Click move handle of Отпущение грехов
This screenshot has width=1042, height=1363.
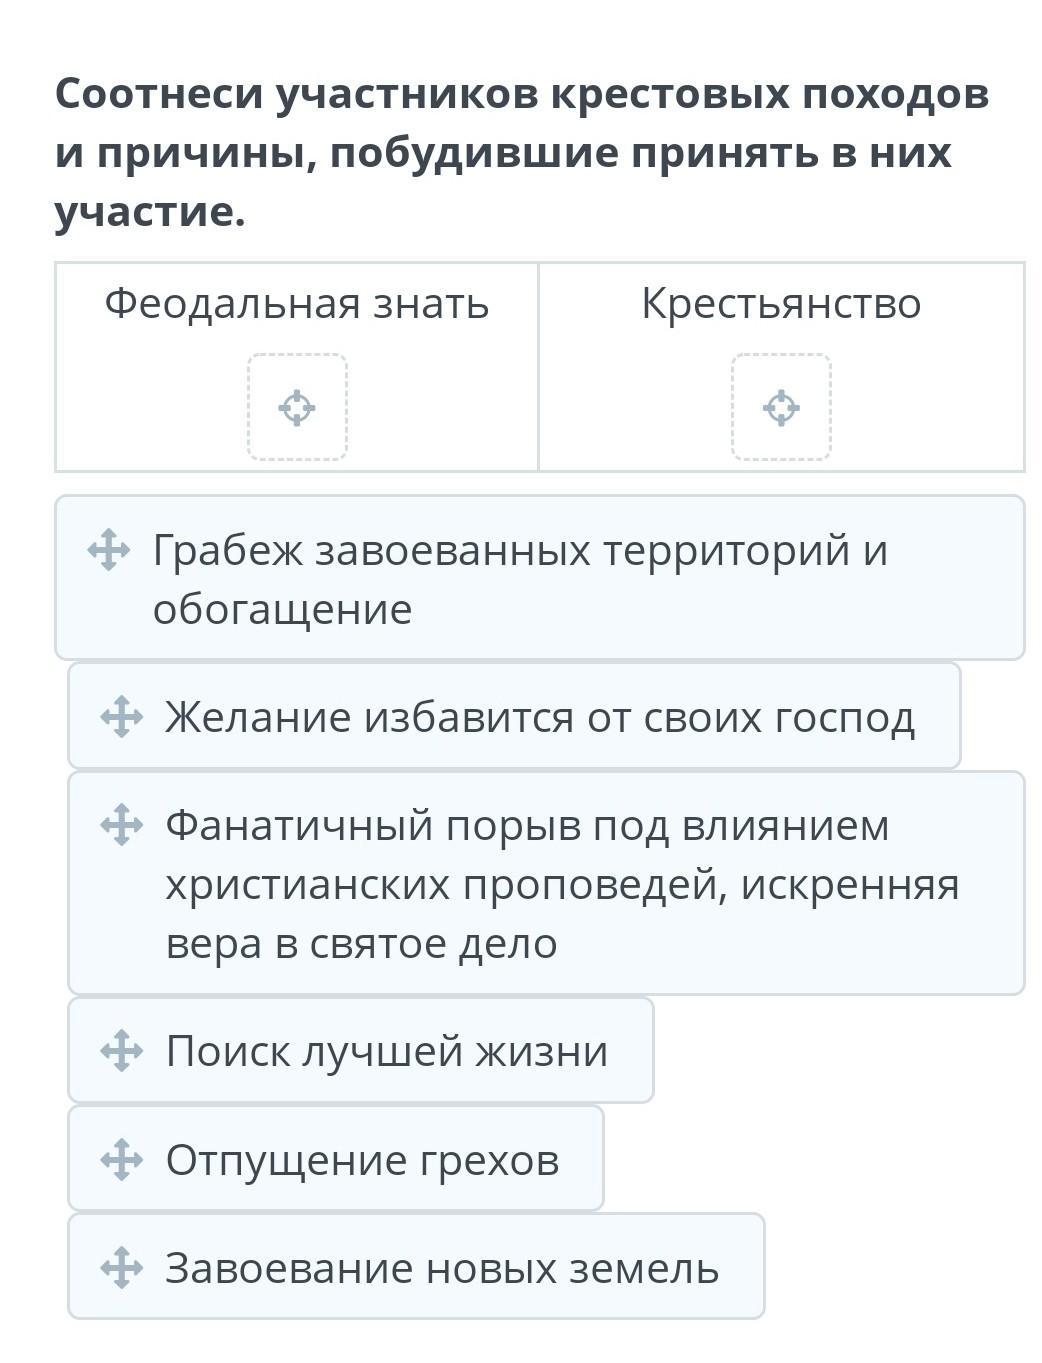tap(122, 1160)
